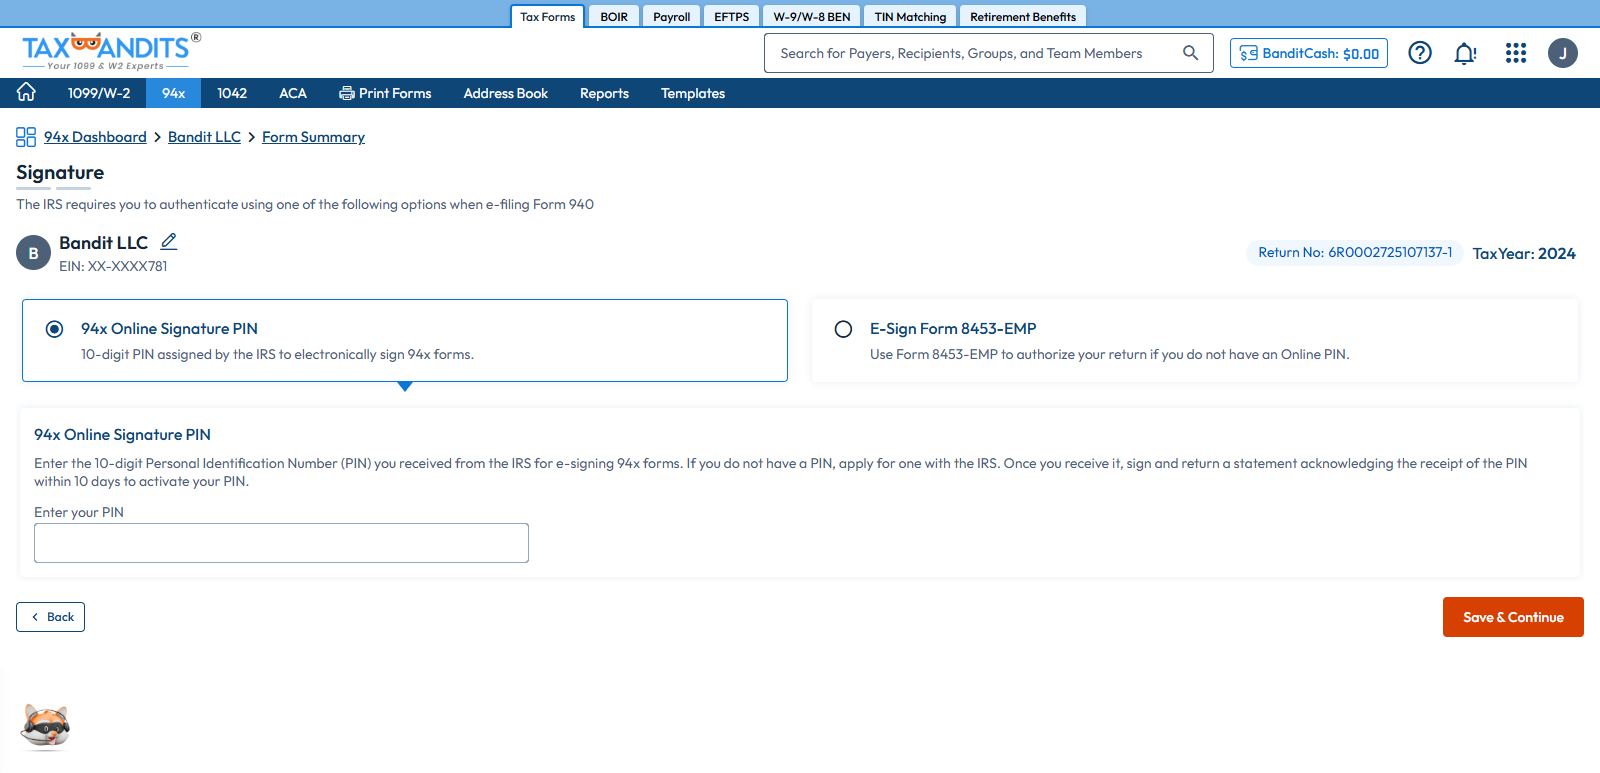The height and width of the screenshot is (773, 1600).
Task: Open the Print Forms menu
Action: pyautogui.click(x=385, y=93)
